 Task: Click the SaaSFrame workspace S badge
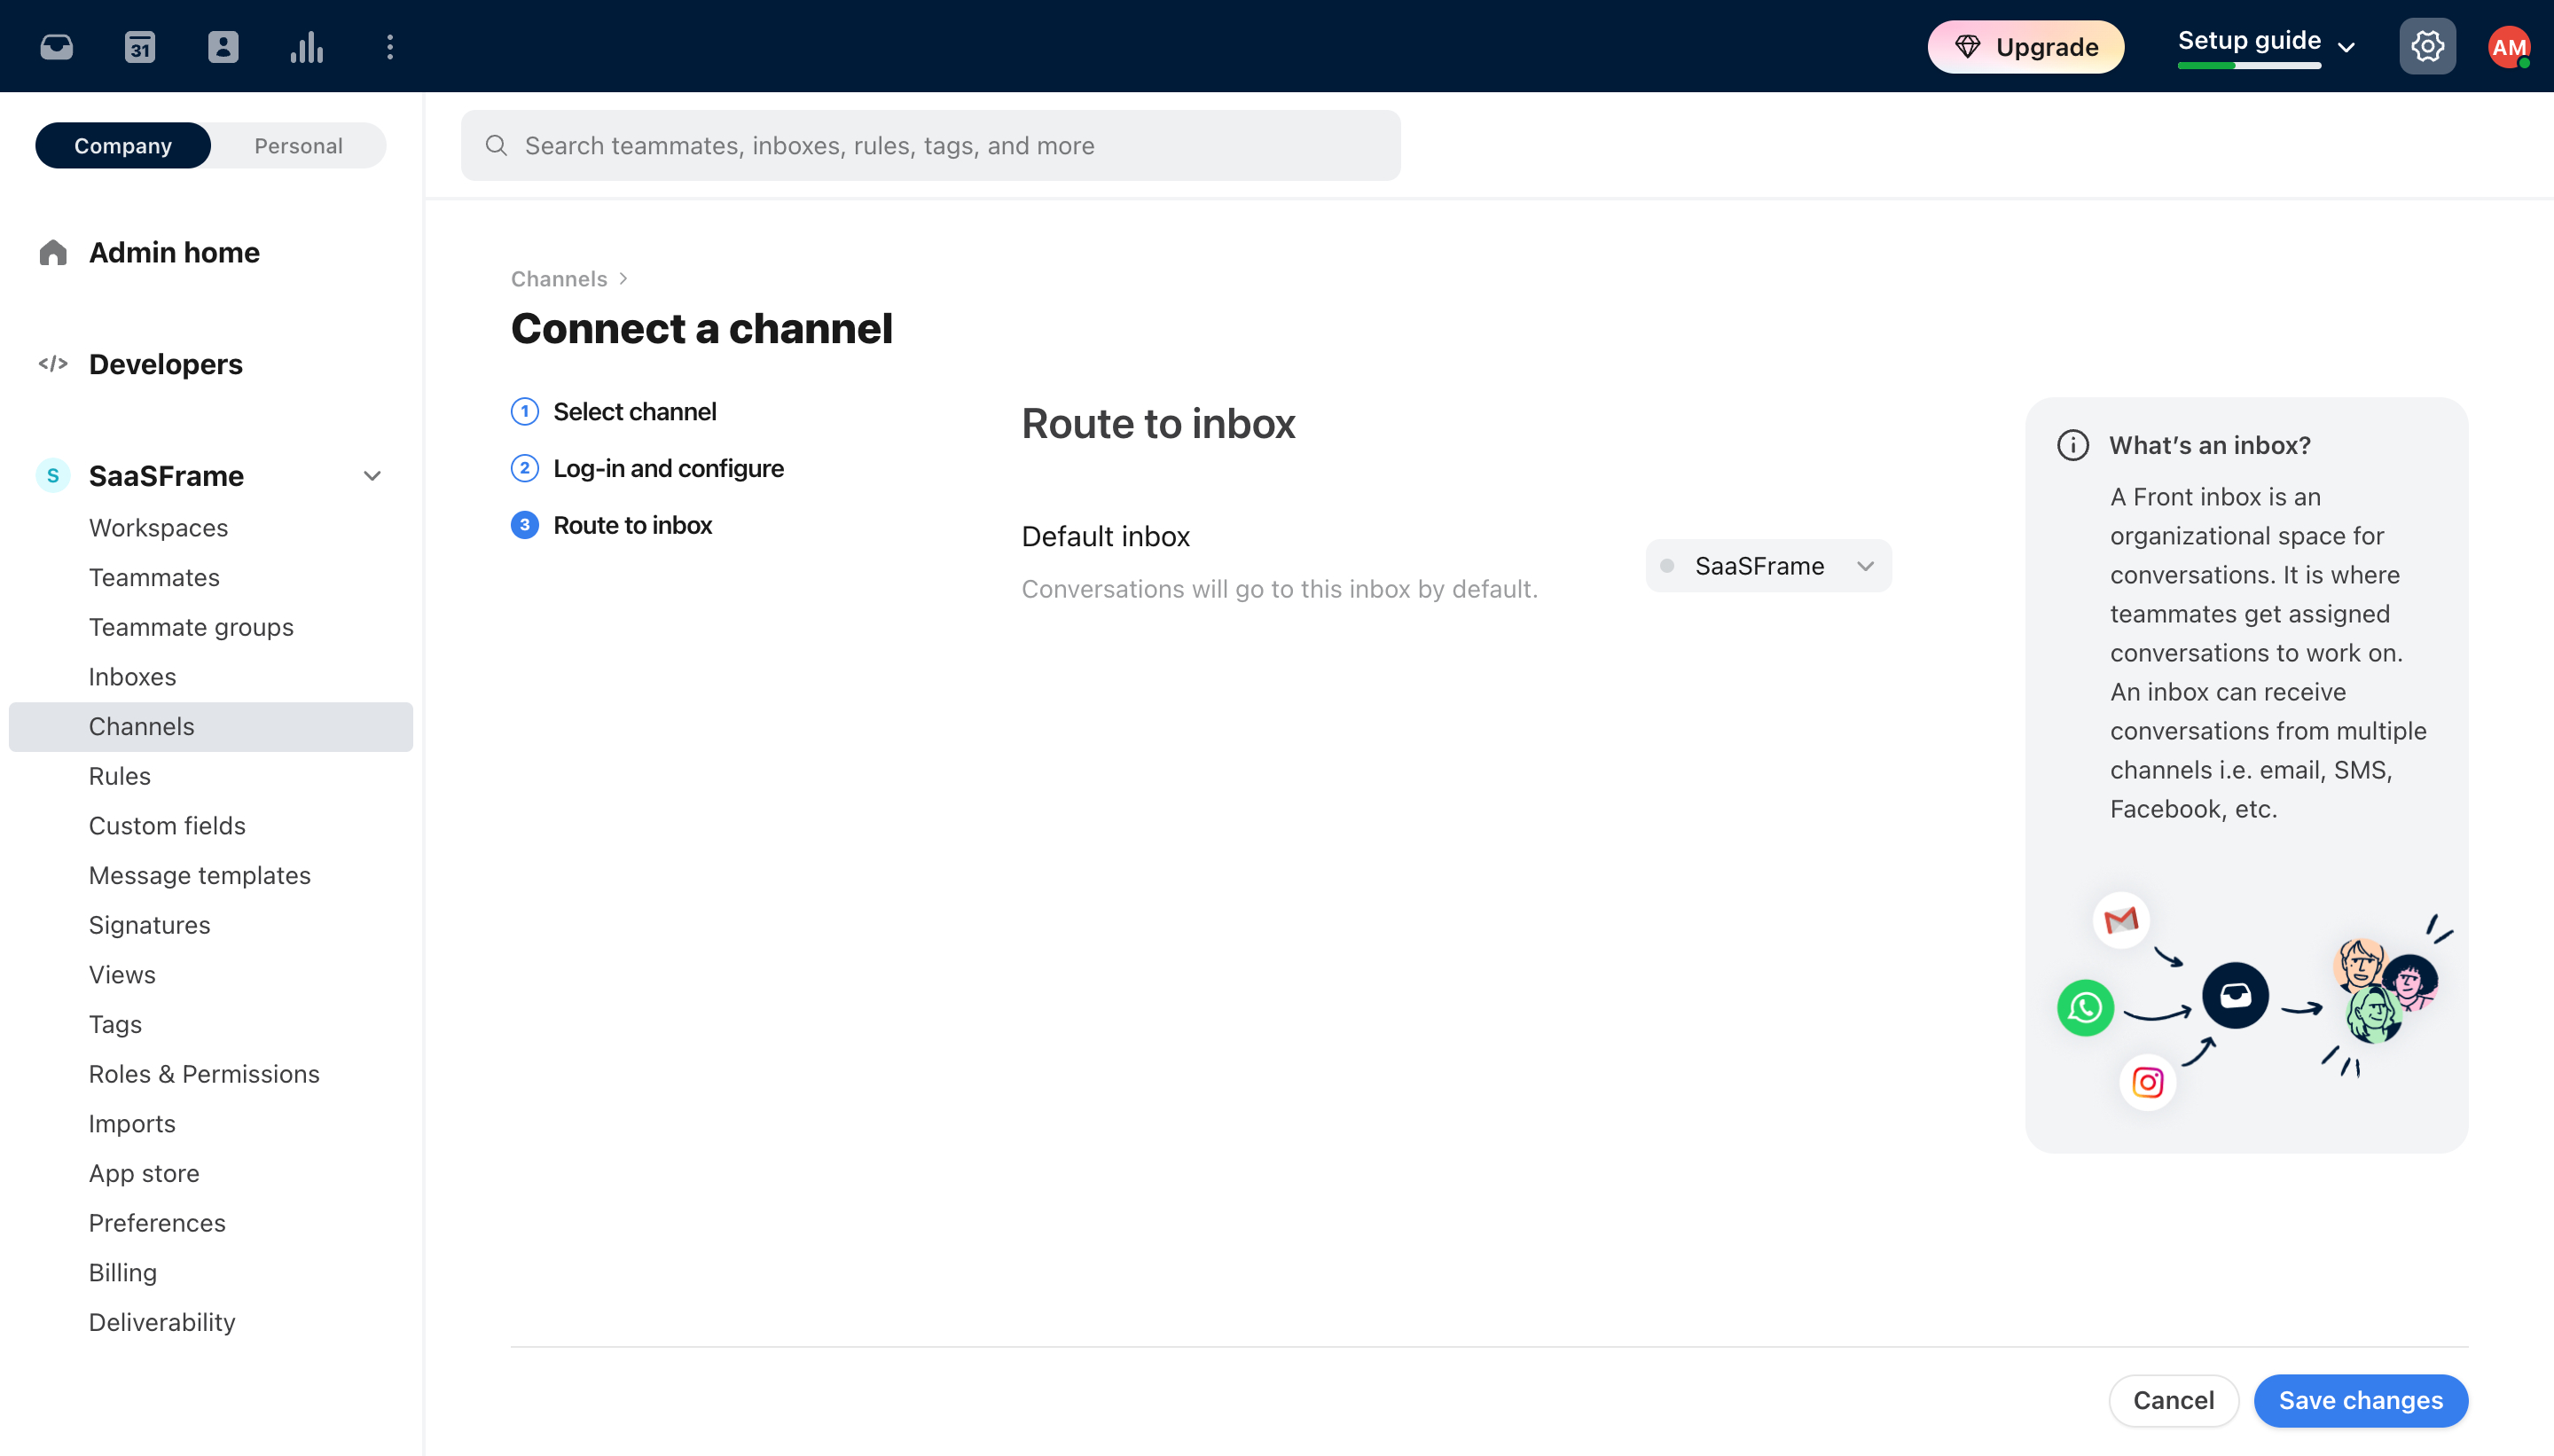53,476
